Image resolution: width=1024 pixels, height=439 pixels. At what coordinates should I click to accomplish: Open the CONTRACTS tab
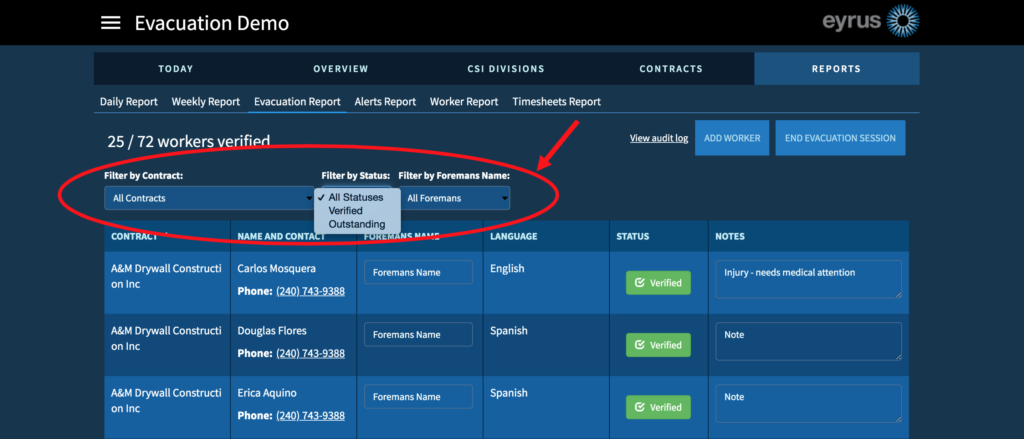click(671, 69)
